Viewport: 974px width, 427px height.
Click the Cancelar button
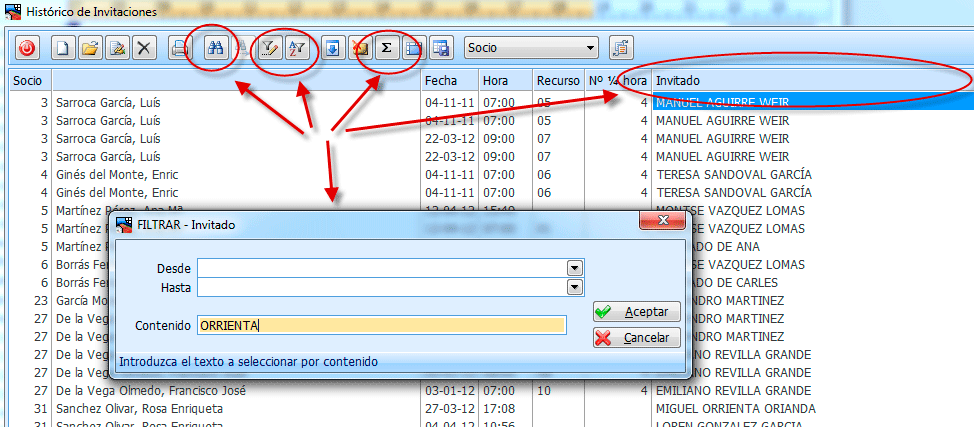point(636,338)
